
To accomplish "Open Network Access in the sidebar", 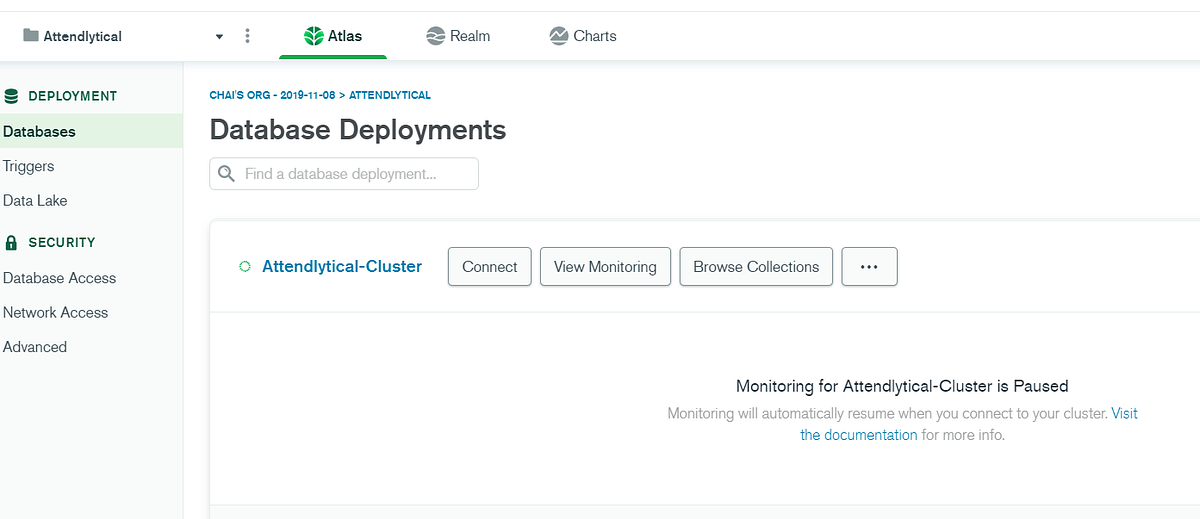I will coord(55,312).
